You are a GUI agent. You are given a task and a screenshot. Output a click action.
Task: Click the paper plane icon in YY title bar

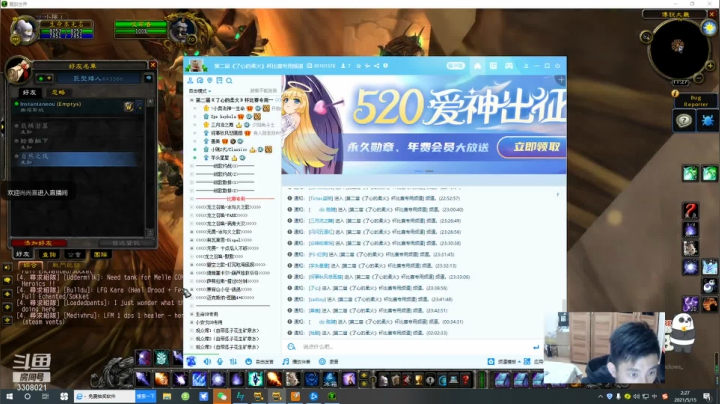(x=367, y=66)
